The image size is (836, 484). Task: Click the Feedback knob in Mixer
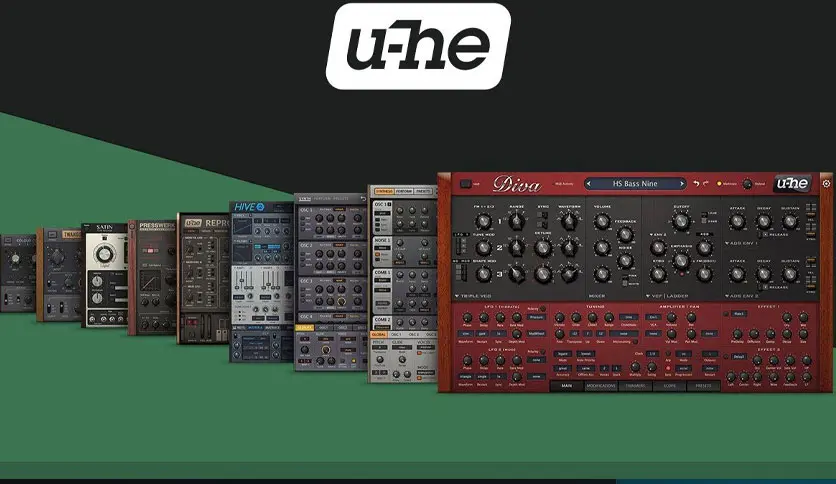[625, 235]
